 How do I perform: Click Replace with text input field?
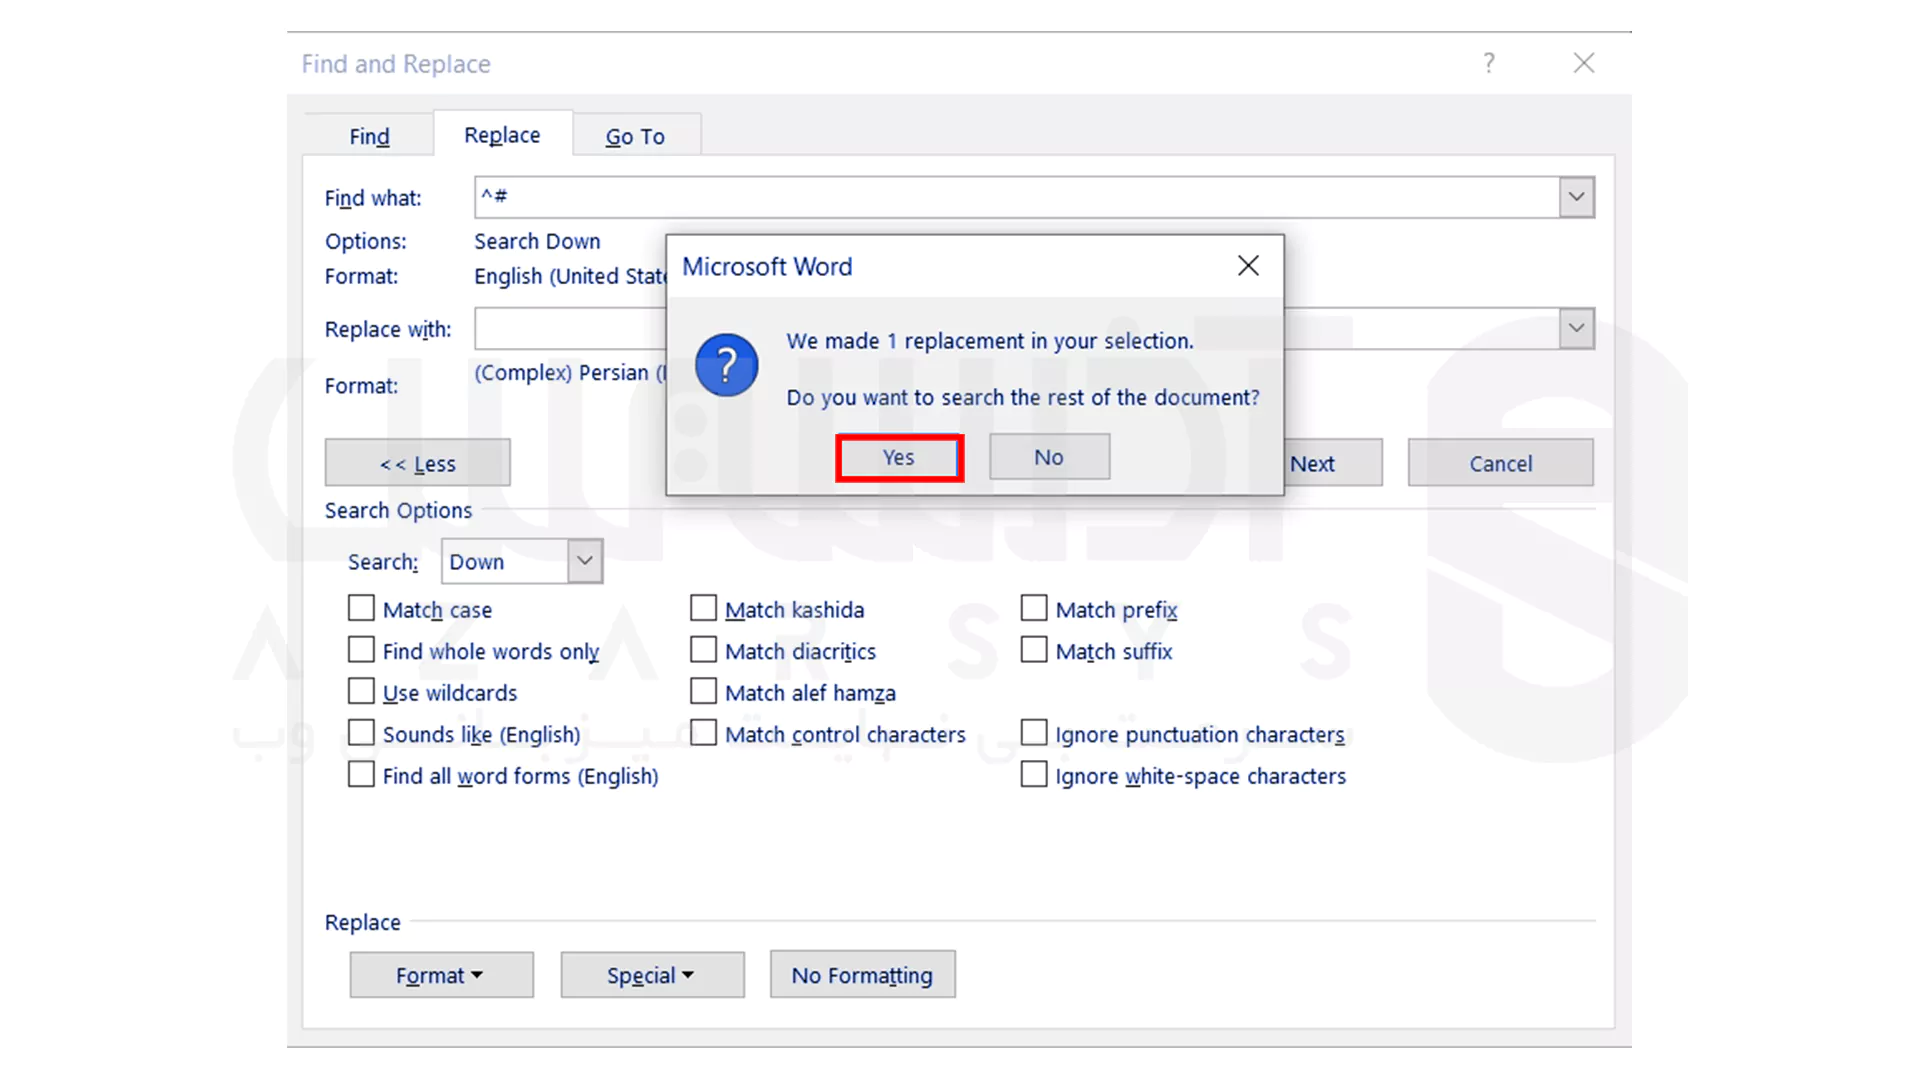(1033, 328)
